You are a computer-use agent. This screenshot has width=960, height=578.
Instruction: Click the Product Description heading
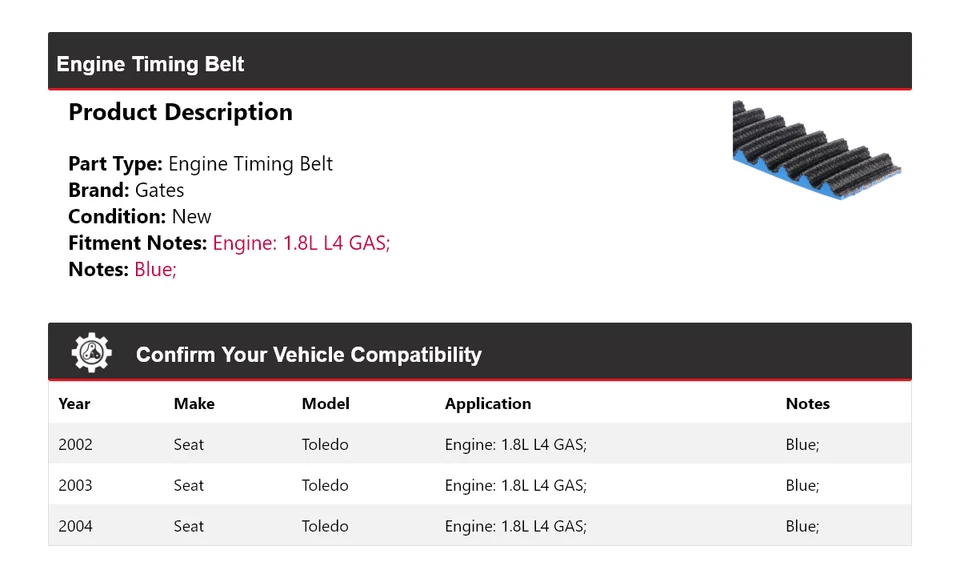(180, 112)
